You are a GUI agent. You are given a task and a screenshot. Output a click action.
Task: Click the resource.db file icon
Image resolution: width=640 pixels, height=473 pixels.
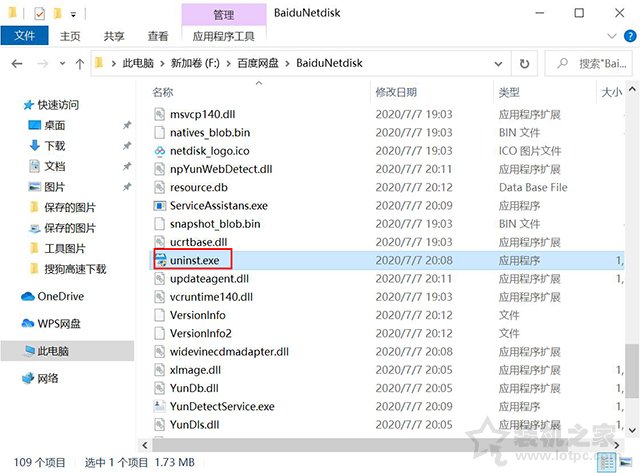160,187
